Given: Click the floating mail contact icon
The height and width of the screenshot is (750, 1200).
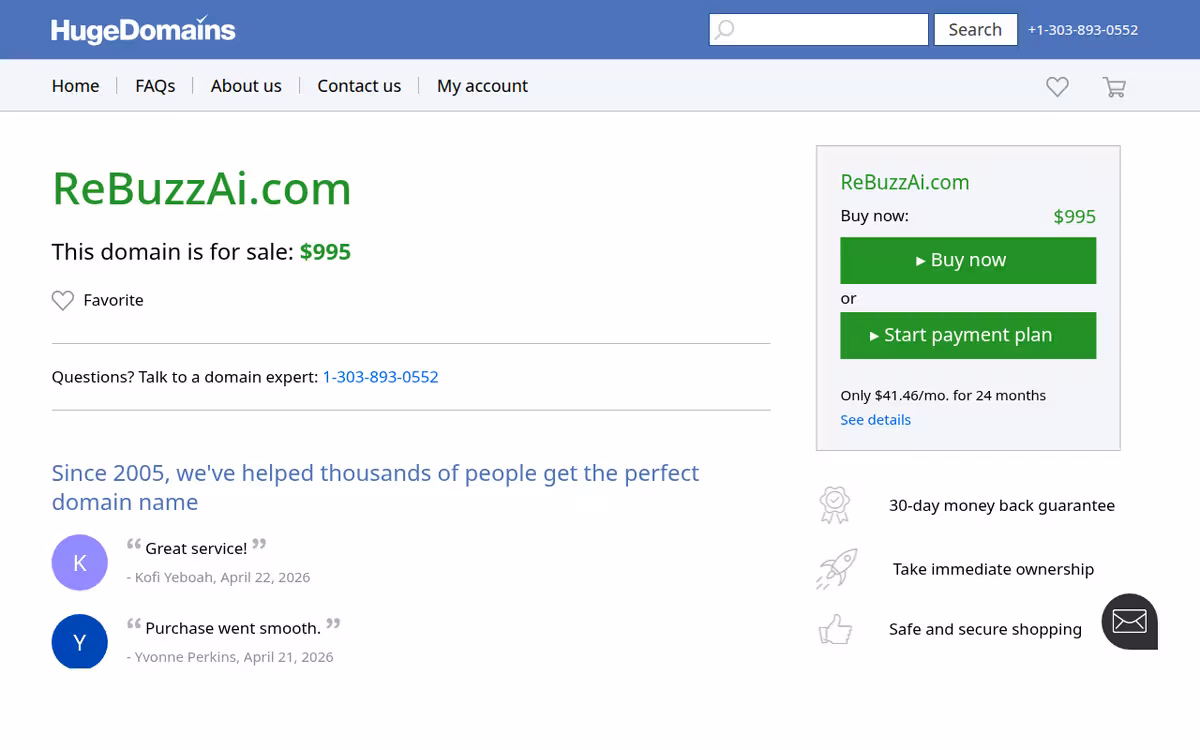Looking at the screenshot, I should [x=1130, y=622].
